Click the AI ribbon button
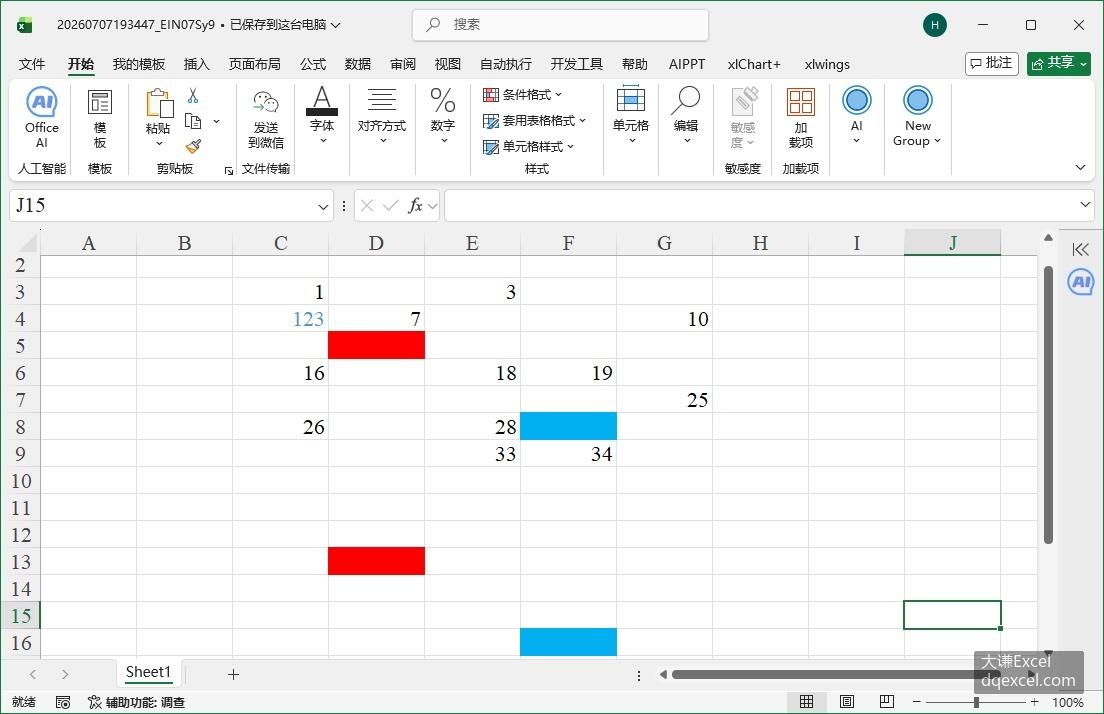 pos(856,115)
